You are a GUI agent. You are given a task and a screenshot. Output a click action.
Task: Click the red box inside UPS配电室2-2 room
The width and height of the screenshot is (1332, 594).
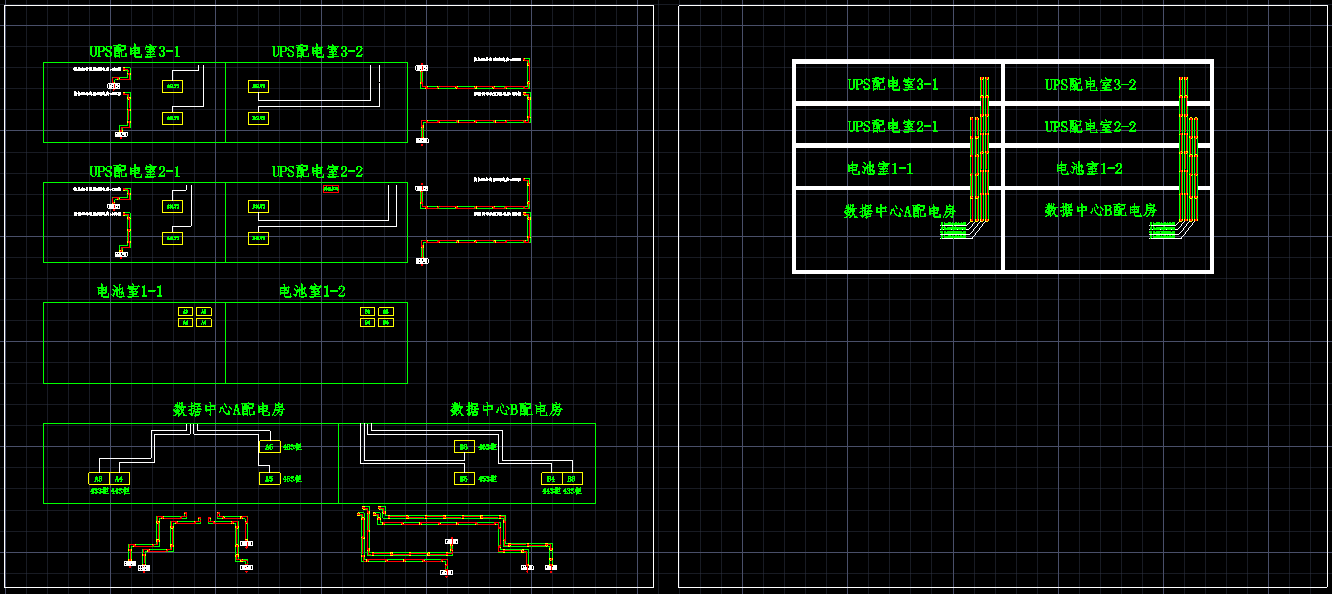(331, 188)
